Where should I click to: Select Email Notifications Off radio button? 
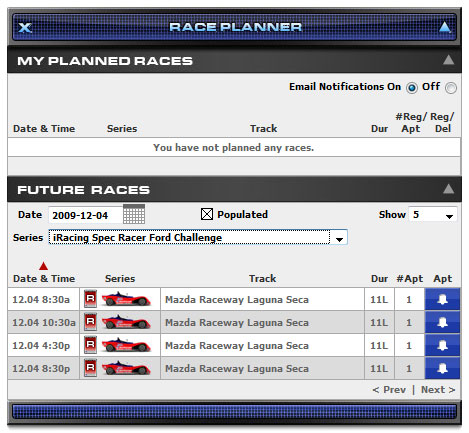451,88
